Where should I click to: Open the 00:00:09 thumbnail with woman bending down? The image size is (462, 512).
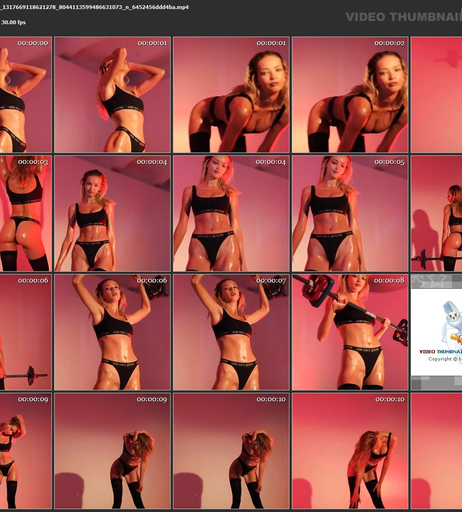click(x=112, y=451)
